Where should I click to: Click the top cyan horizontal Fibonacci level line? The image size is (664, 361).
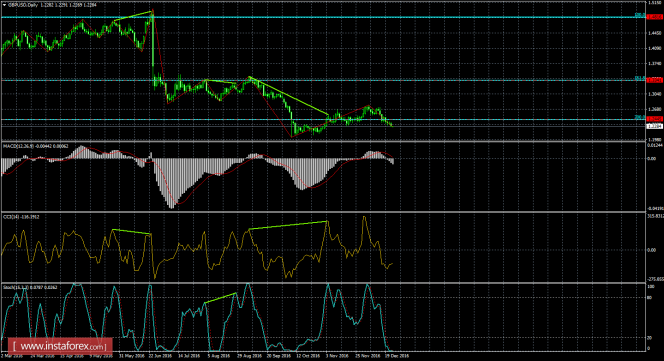[x=322, y=17]
